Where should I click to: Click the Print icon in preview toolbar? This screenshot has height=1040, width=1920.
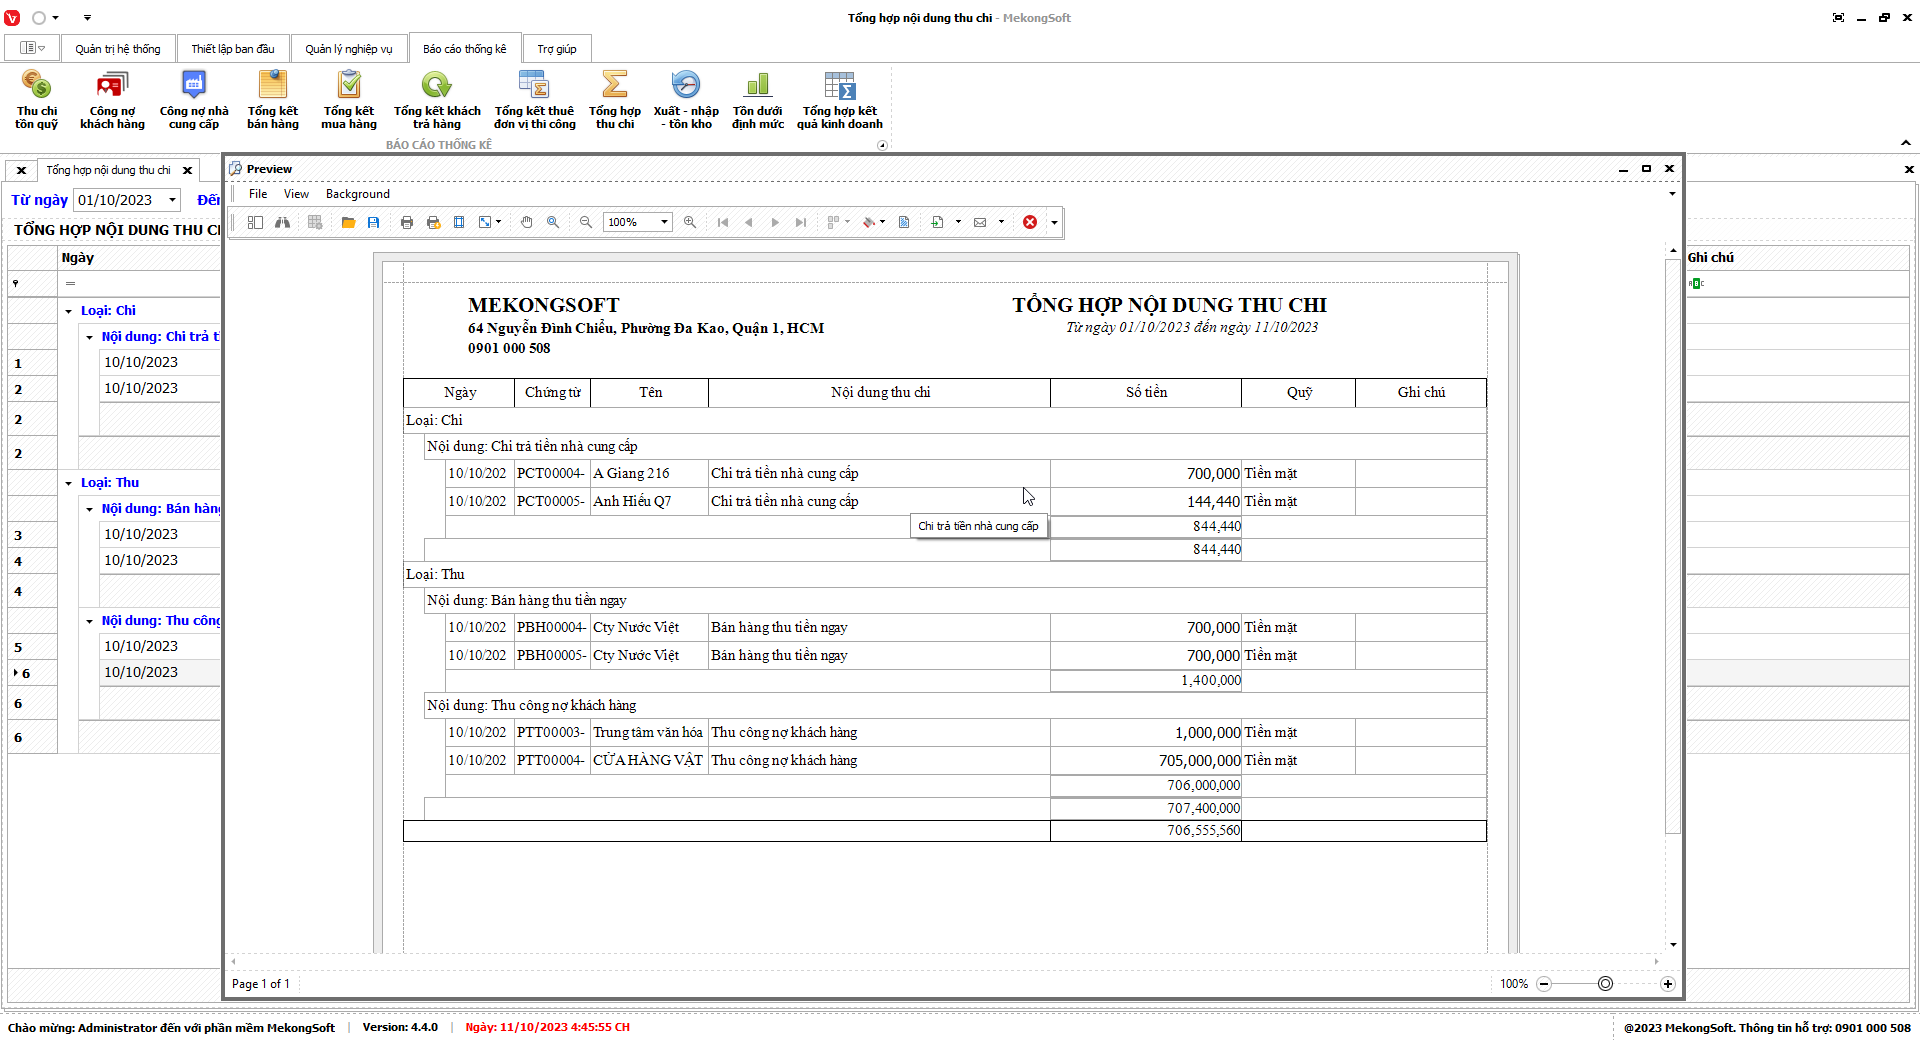pos(407,222)
